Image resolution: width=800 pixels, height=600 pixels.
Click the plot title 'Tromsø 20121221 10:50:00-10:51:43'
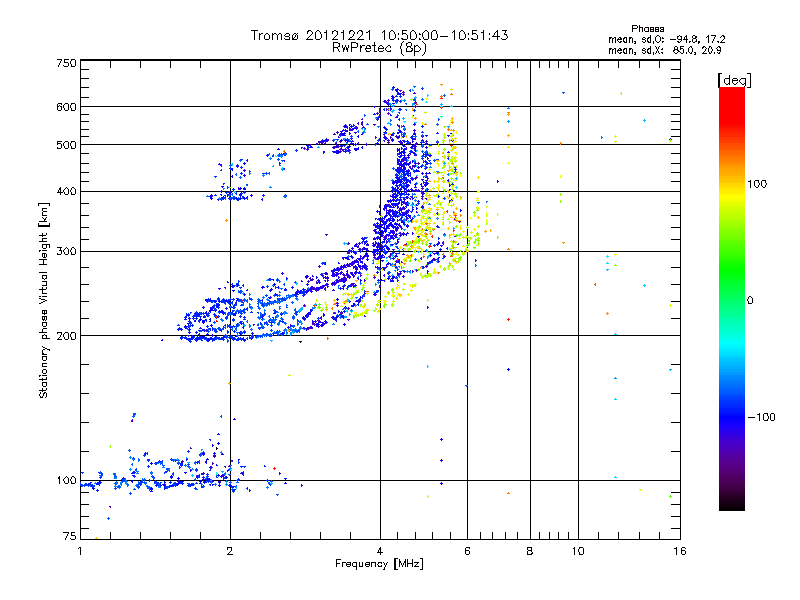(379, 35)
